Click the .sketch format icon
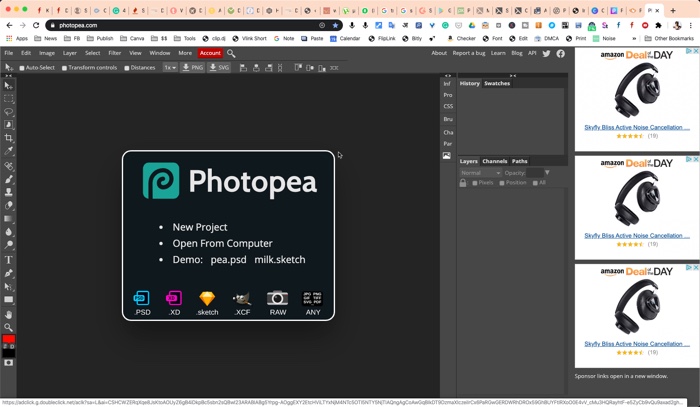 pyautogui.click(x=207, y=303)
